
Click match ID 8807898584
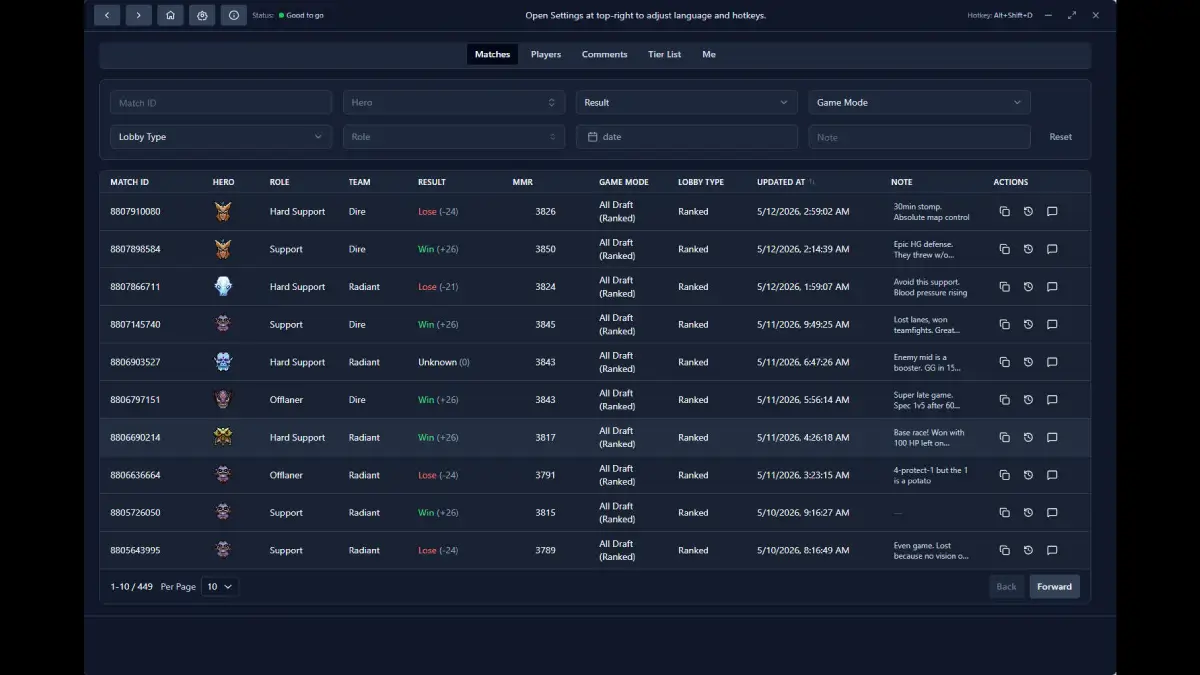click(135, 249)
